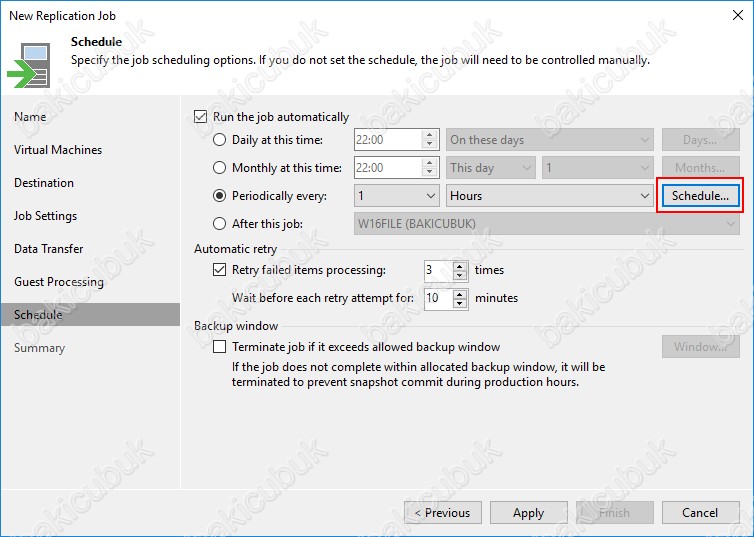Click the Monthly time field showing 22:00
Viewport: 754px width, 537px height.
tap(388, 168)
